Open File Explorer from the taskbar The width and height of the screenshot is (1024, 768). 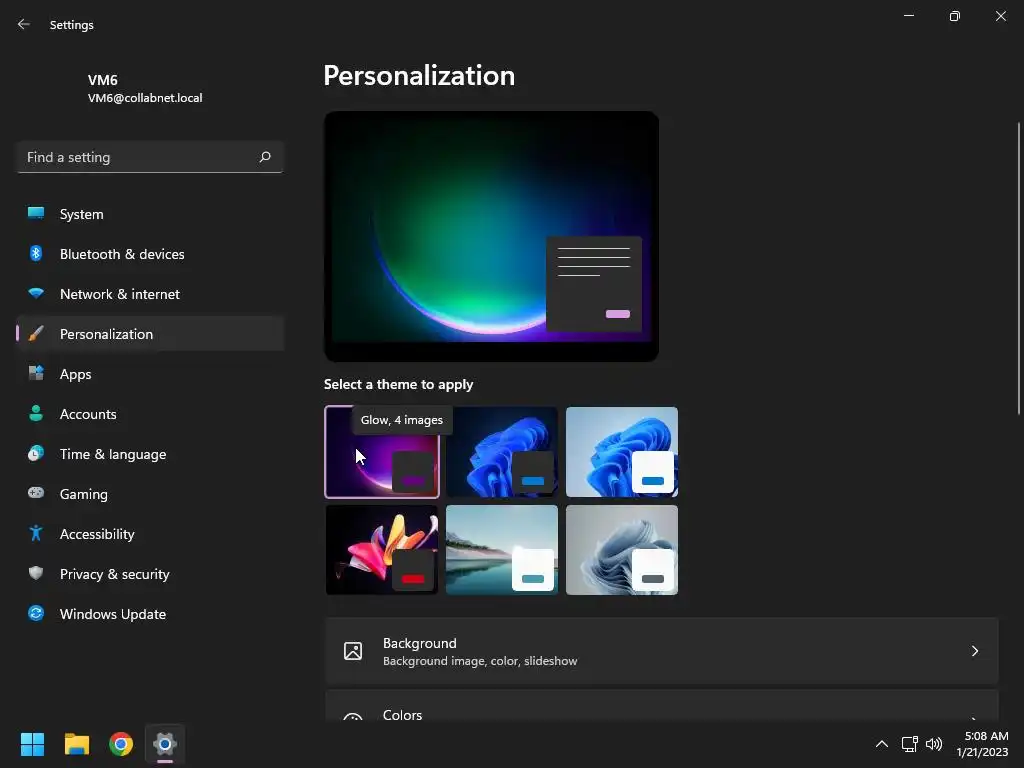tap(76, 744)
